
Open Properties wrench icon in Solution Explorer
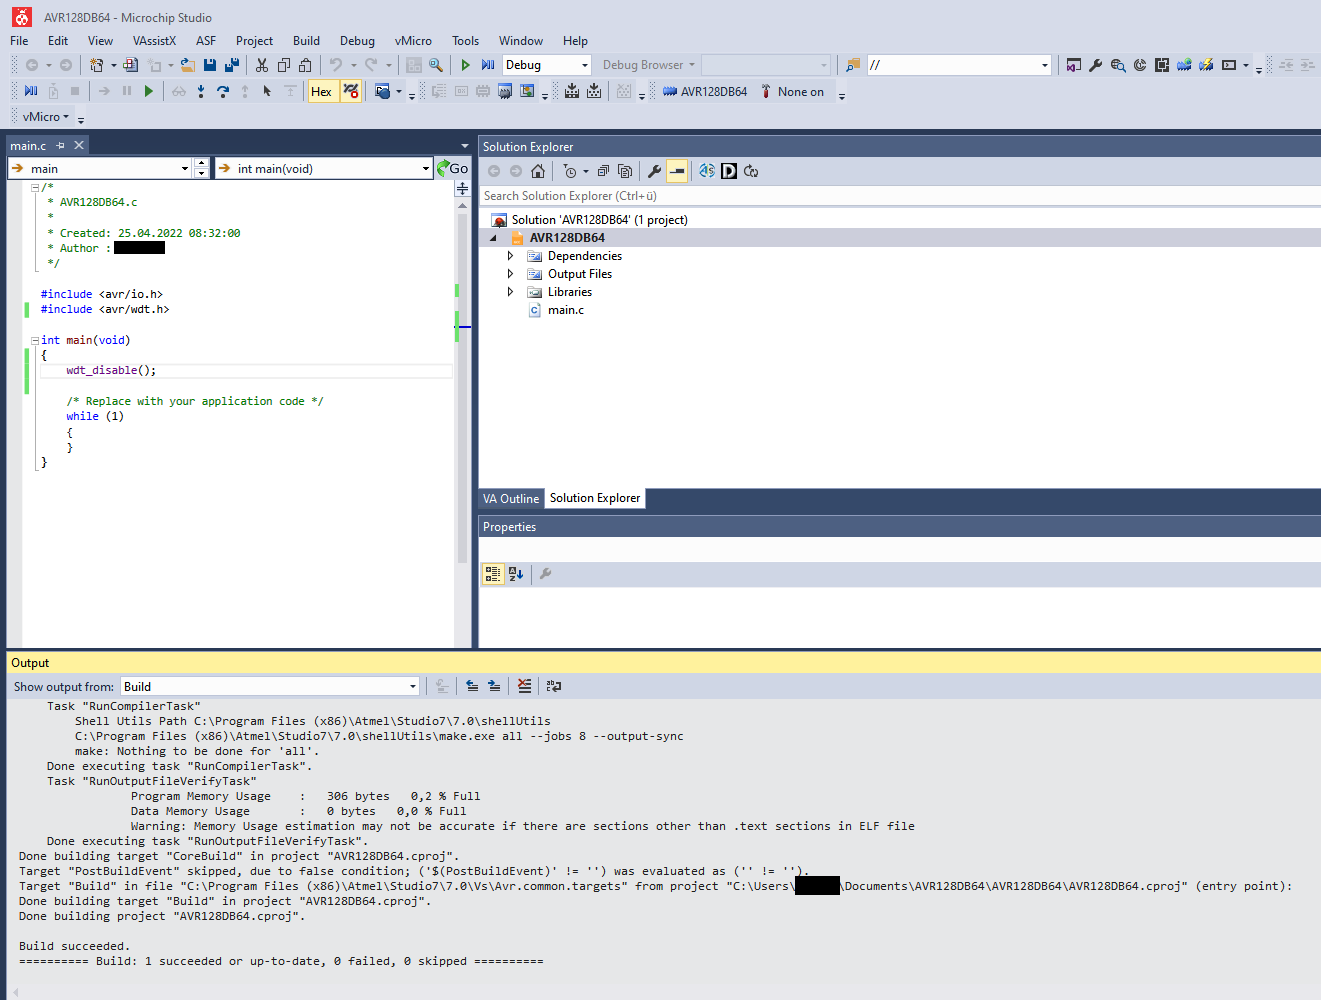(x=654, y=171)
